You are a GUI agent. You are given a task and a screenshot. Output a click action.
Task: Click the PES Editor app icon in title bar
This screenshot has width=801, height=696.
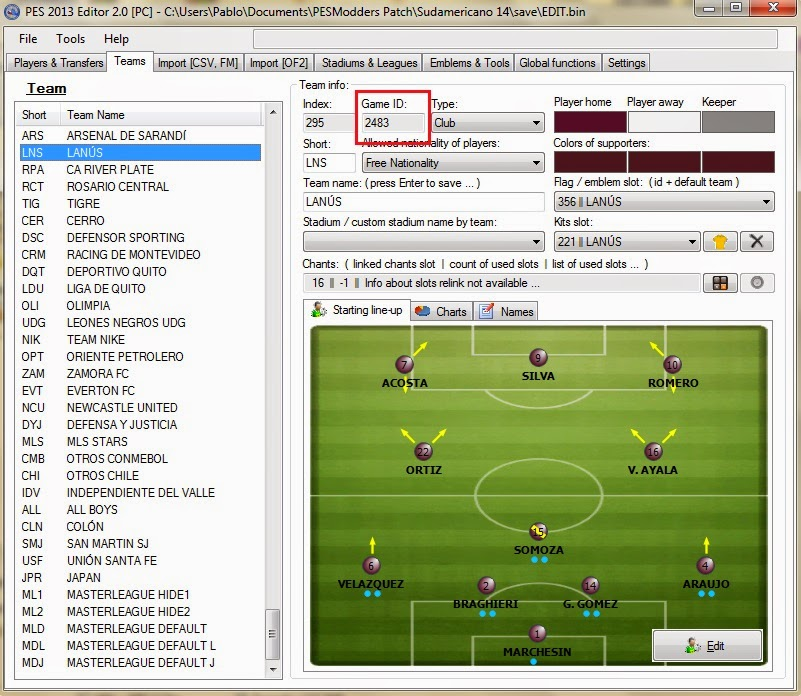tap(12, 11)
